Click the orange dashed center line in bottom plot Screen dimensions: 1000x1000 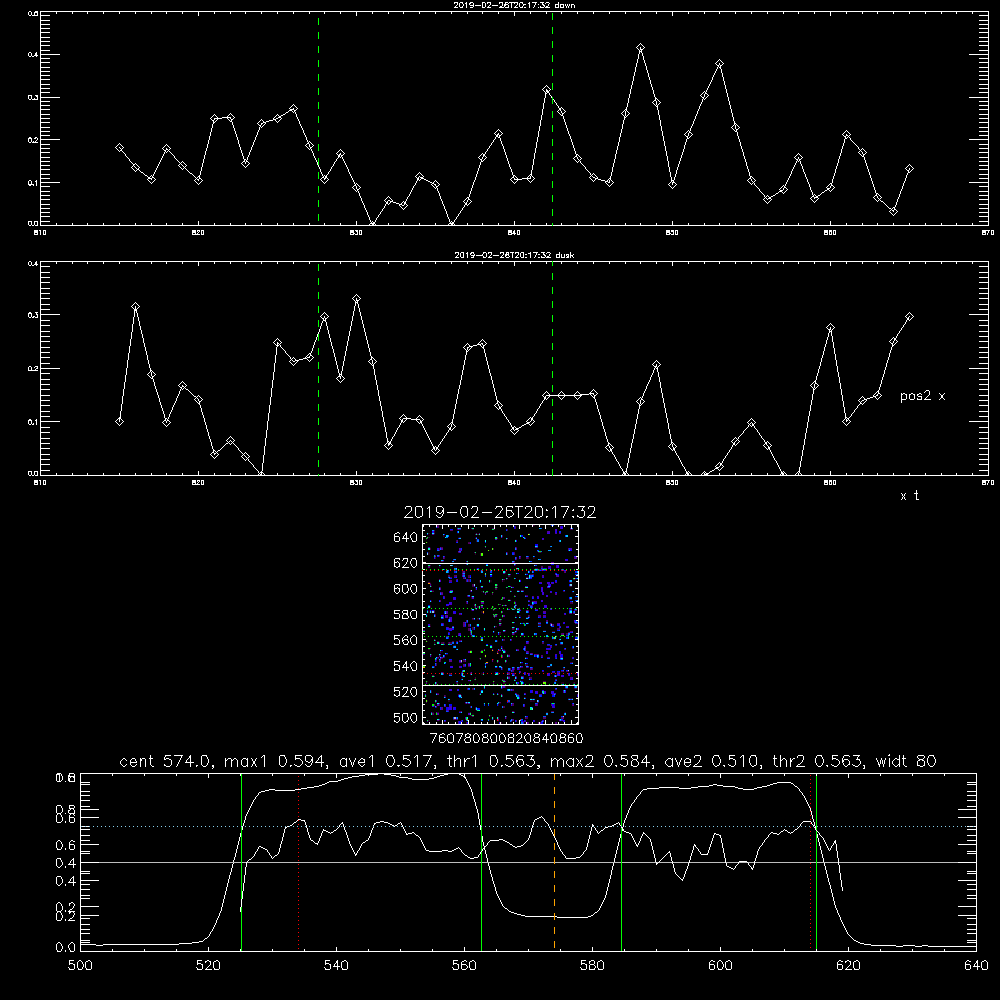pos(554,862)
